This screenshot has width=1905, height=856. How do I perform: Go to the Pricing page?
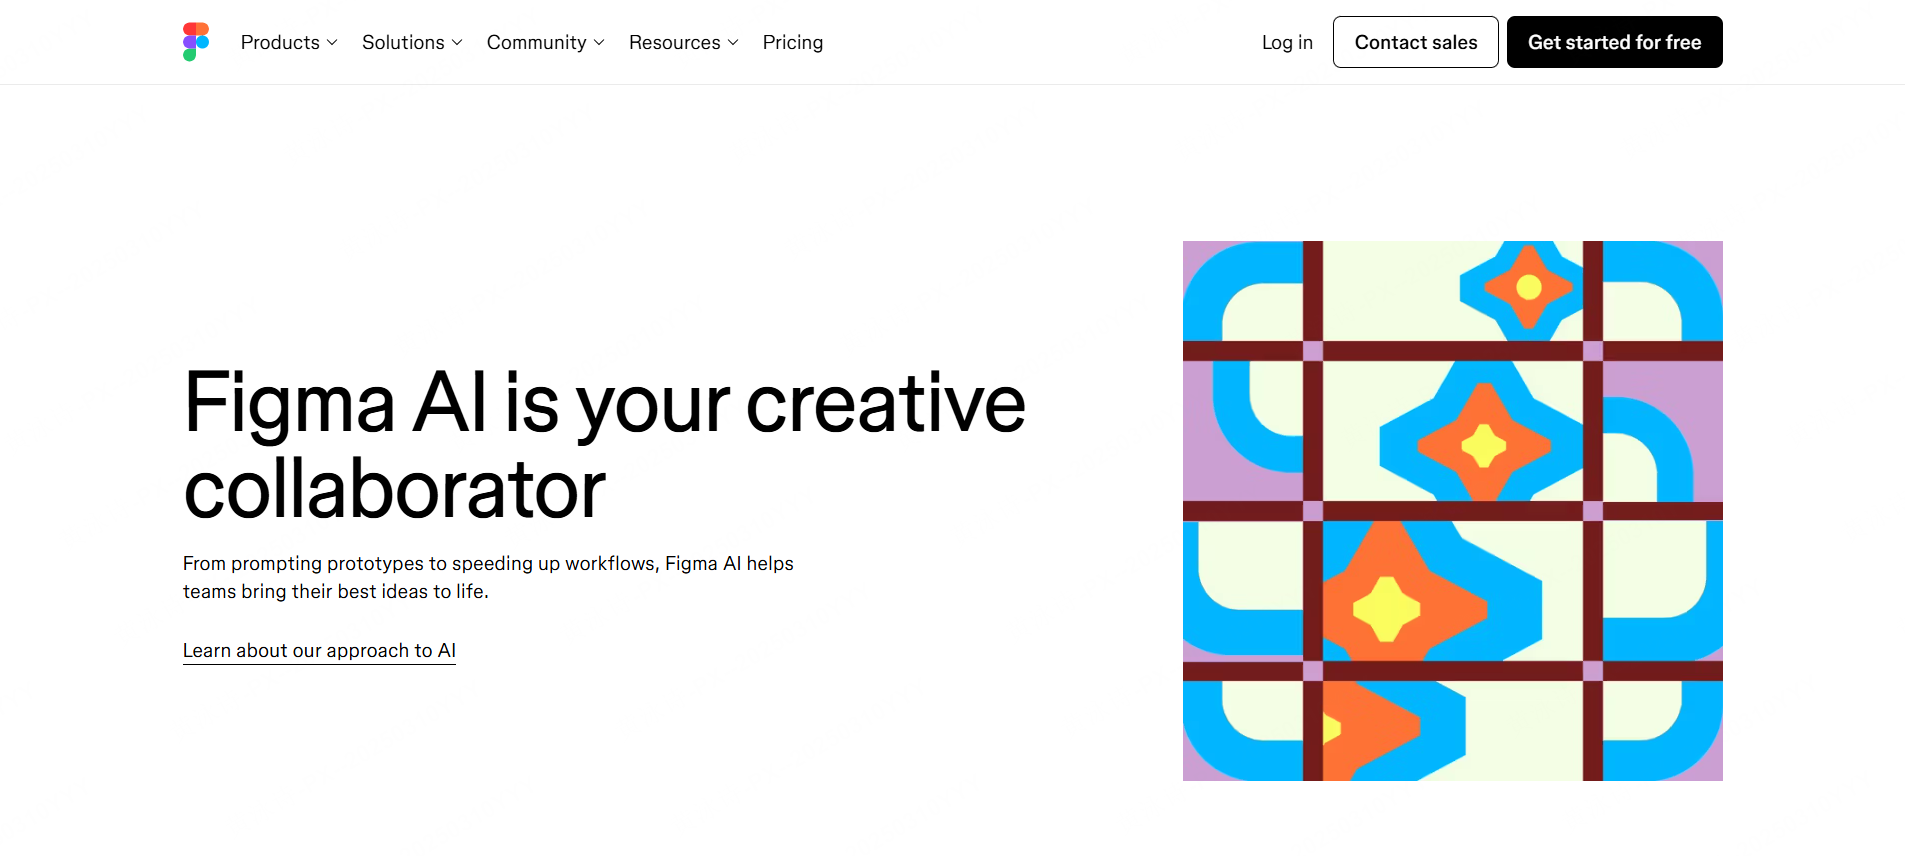click(x=792, y=42)
